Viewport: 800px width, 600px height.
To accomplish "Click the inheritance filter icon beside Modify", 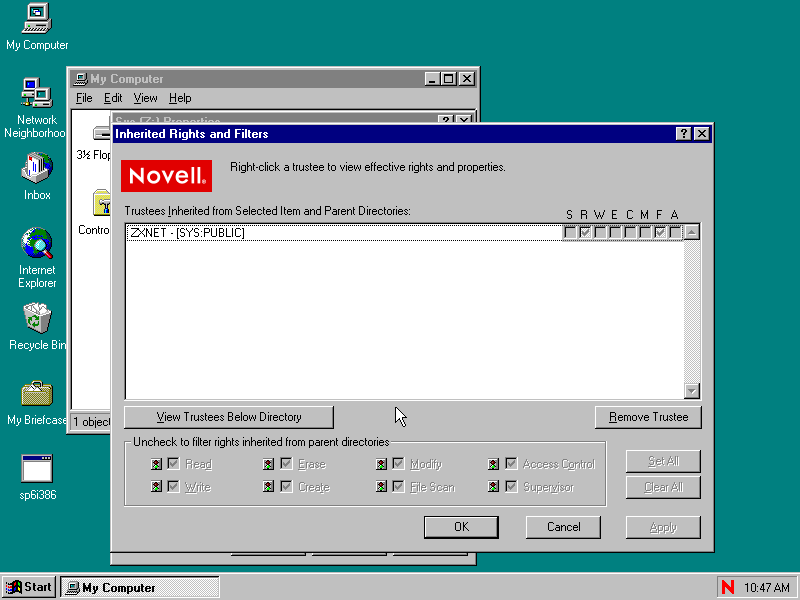I will 381,464.
